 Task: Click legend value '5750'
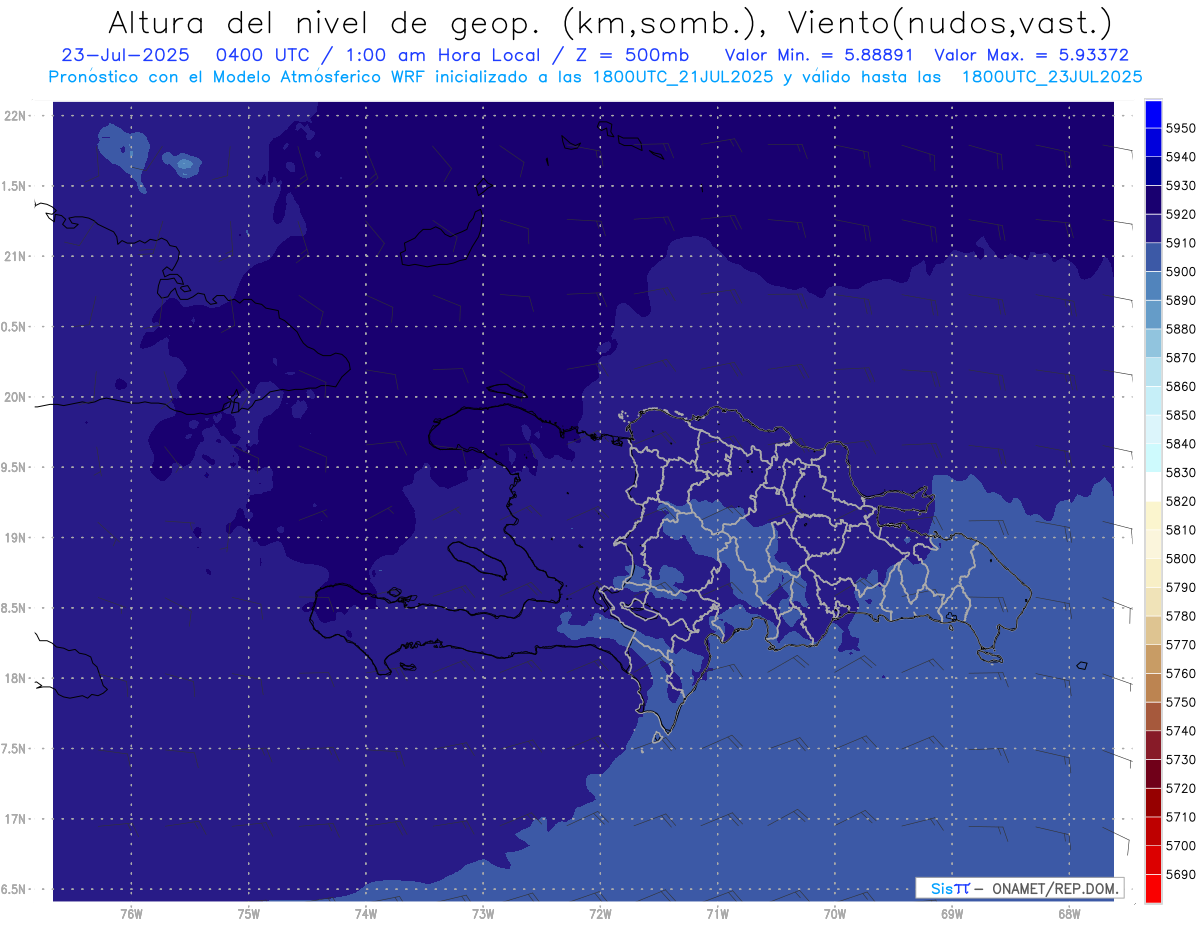[x=1180, y=702]
